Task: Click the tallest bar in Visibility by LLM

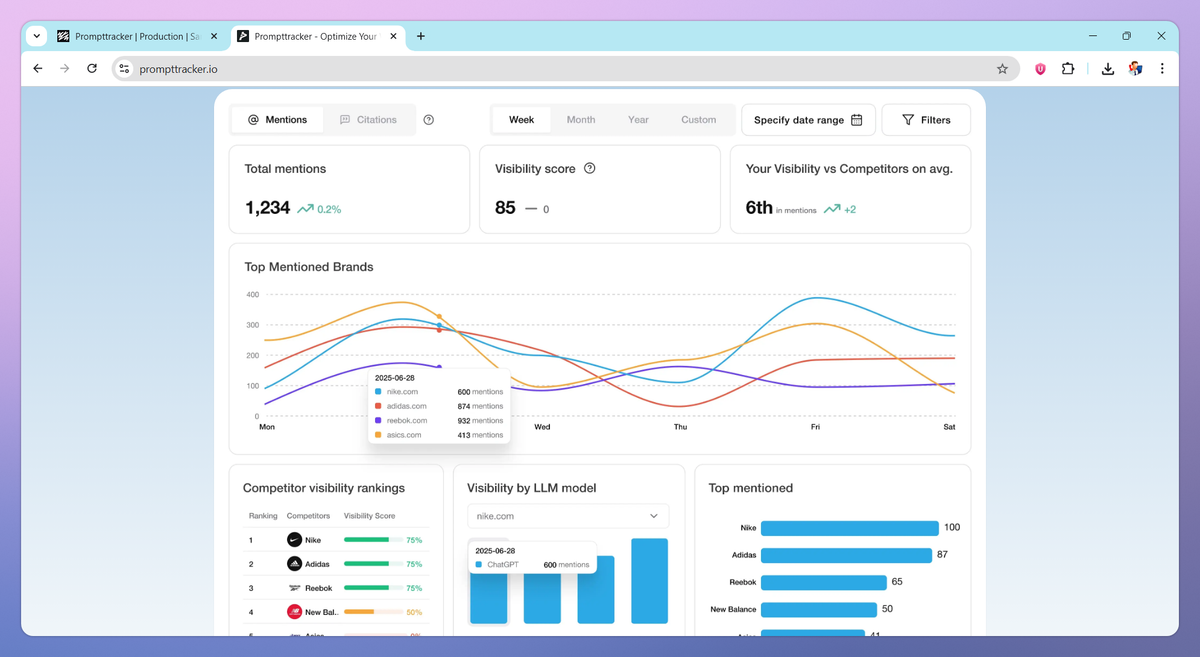Action: coord(649,581)
